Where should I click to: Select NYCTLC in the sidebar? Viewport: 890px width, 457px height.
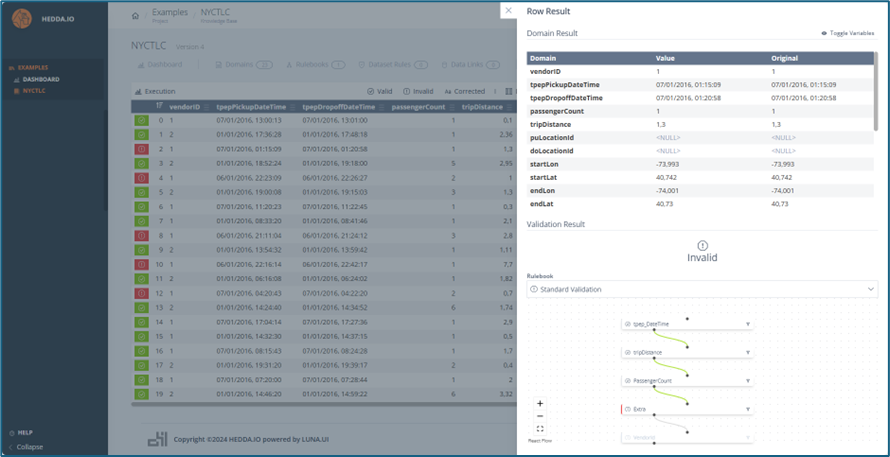(35, 91)
